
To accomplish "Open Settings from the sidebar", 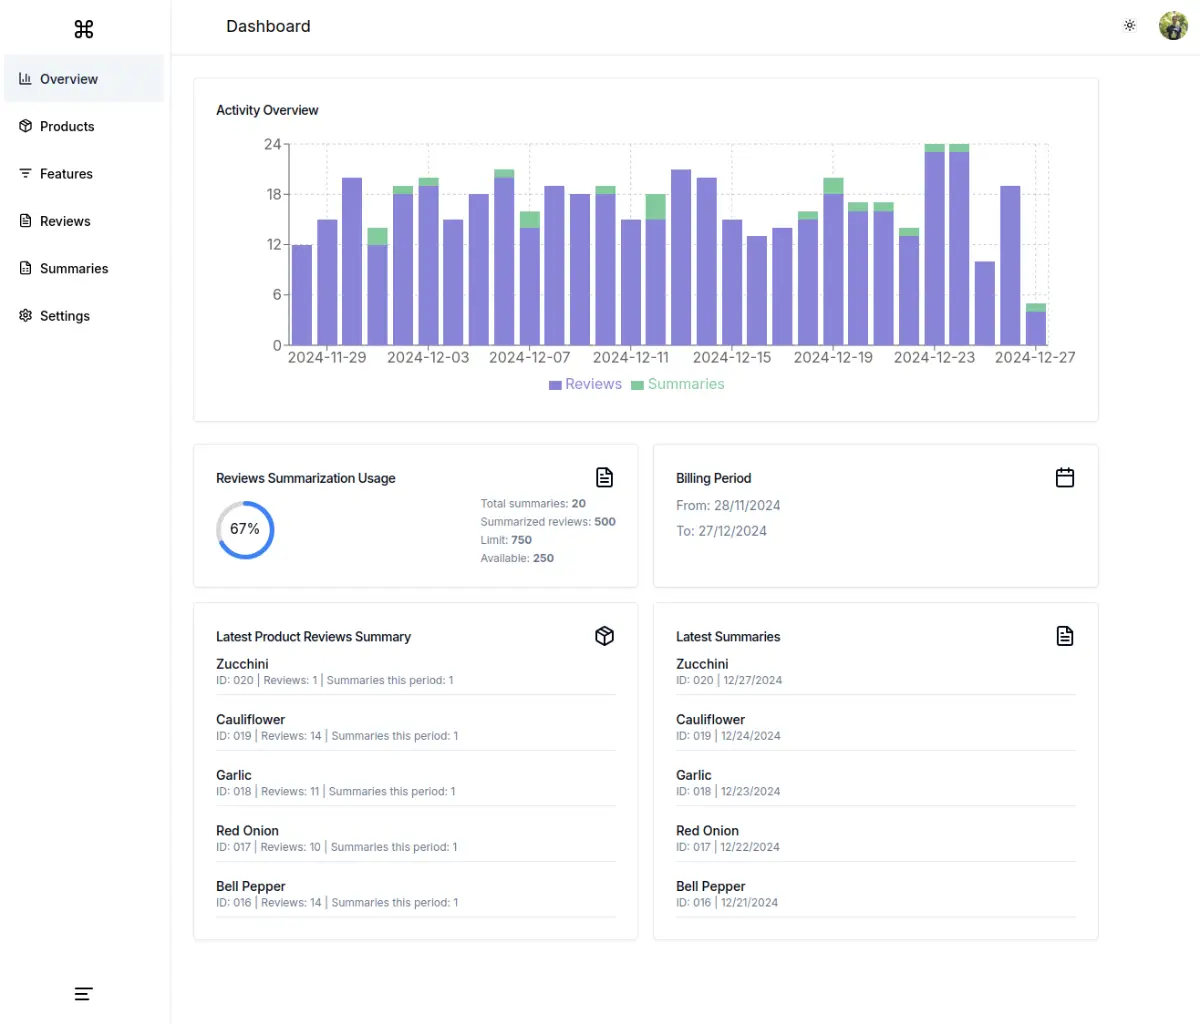I will click(x=65, y=315).
